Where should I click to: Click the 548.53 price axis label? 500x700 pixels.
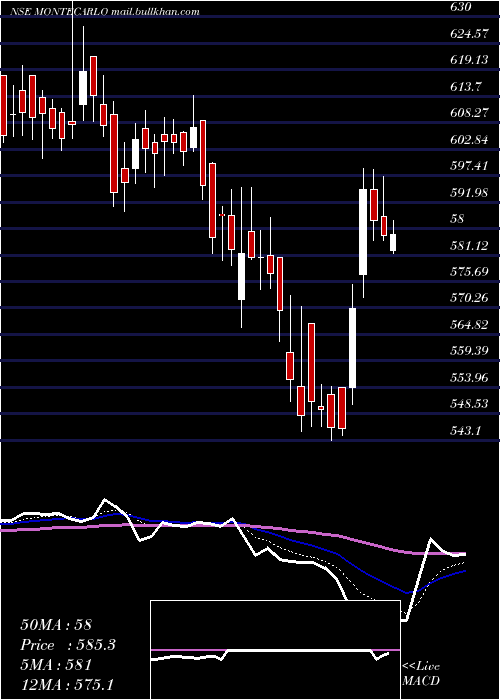tap(469, 404)
